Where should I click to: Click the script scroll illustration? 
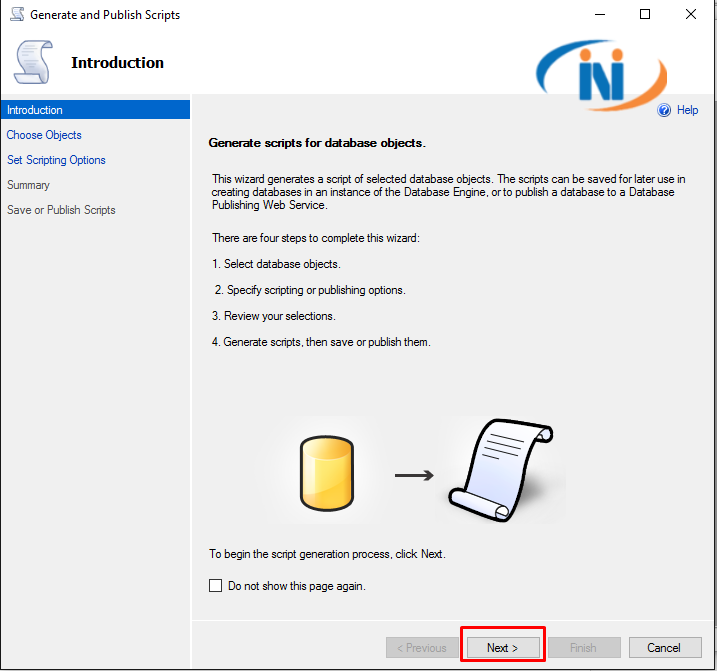[x=501, y=470]
